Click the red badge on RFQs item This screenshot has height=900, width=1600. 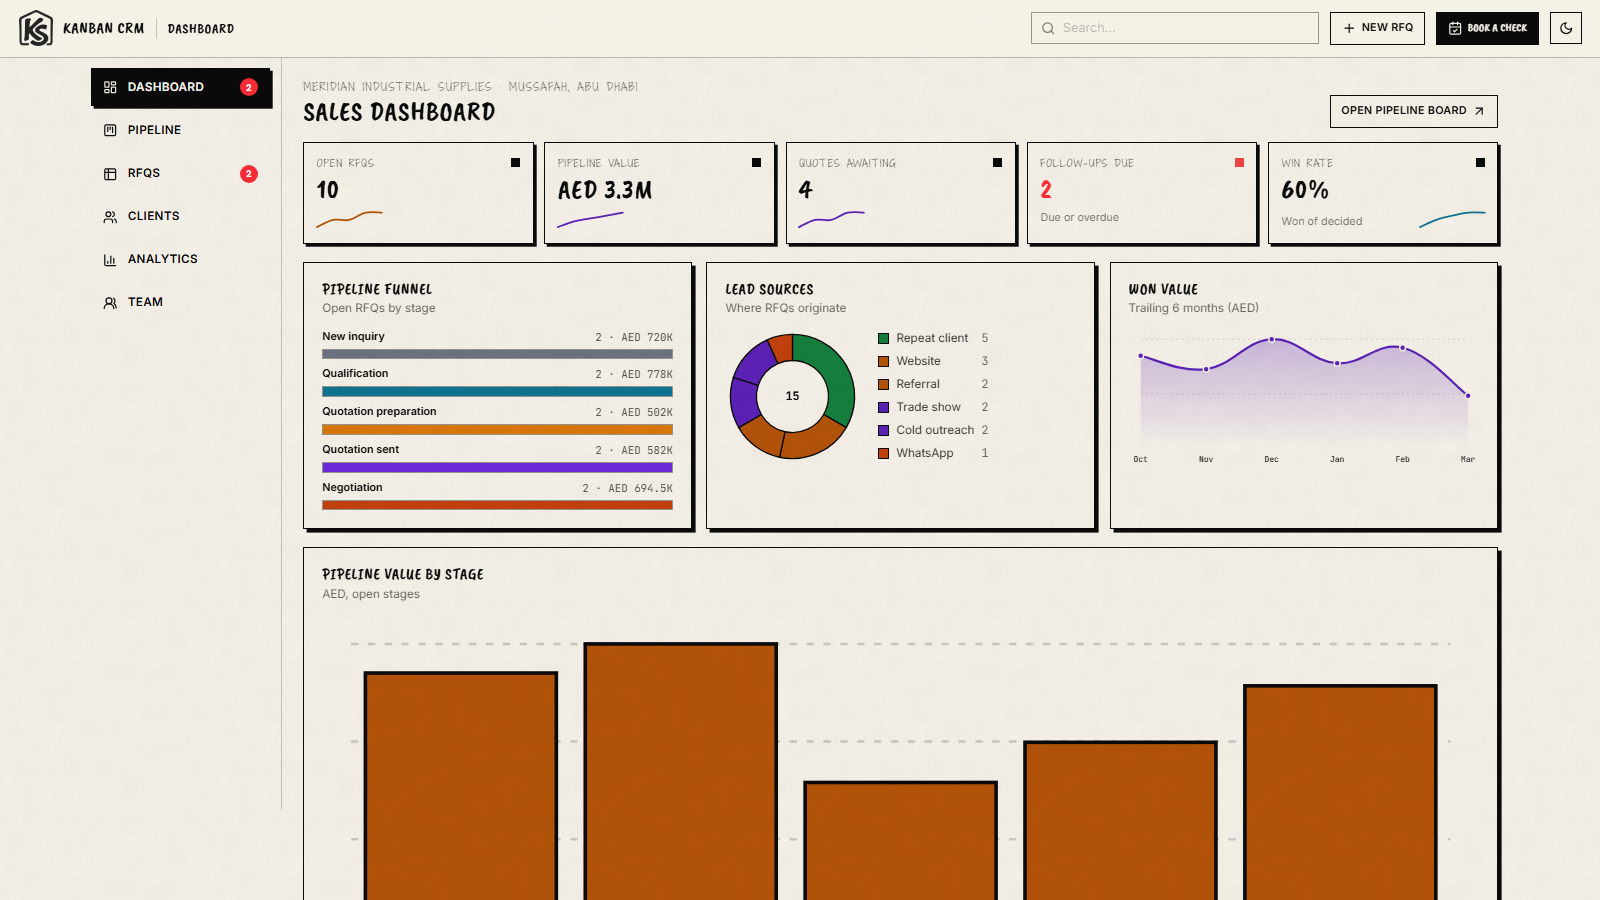249,173
